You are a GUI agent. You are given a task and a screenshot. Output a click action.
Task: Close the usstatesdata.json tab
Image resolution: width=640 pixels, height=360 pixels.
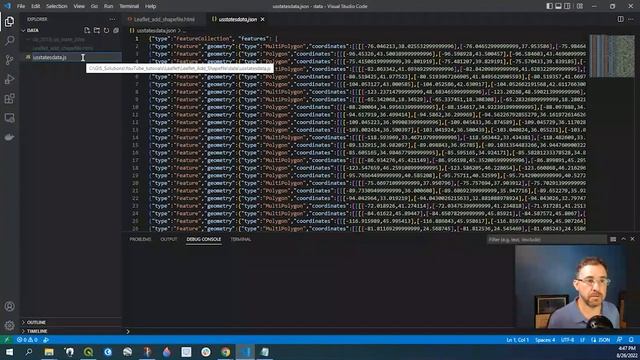click(x=262, y=19)
